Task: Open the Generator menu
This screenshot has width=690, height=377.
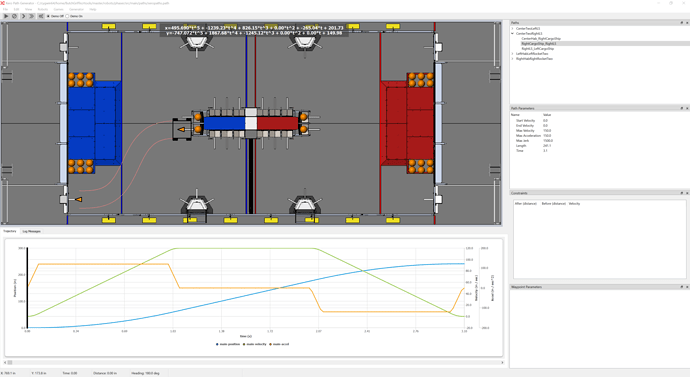Action: [77, 9]
